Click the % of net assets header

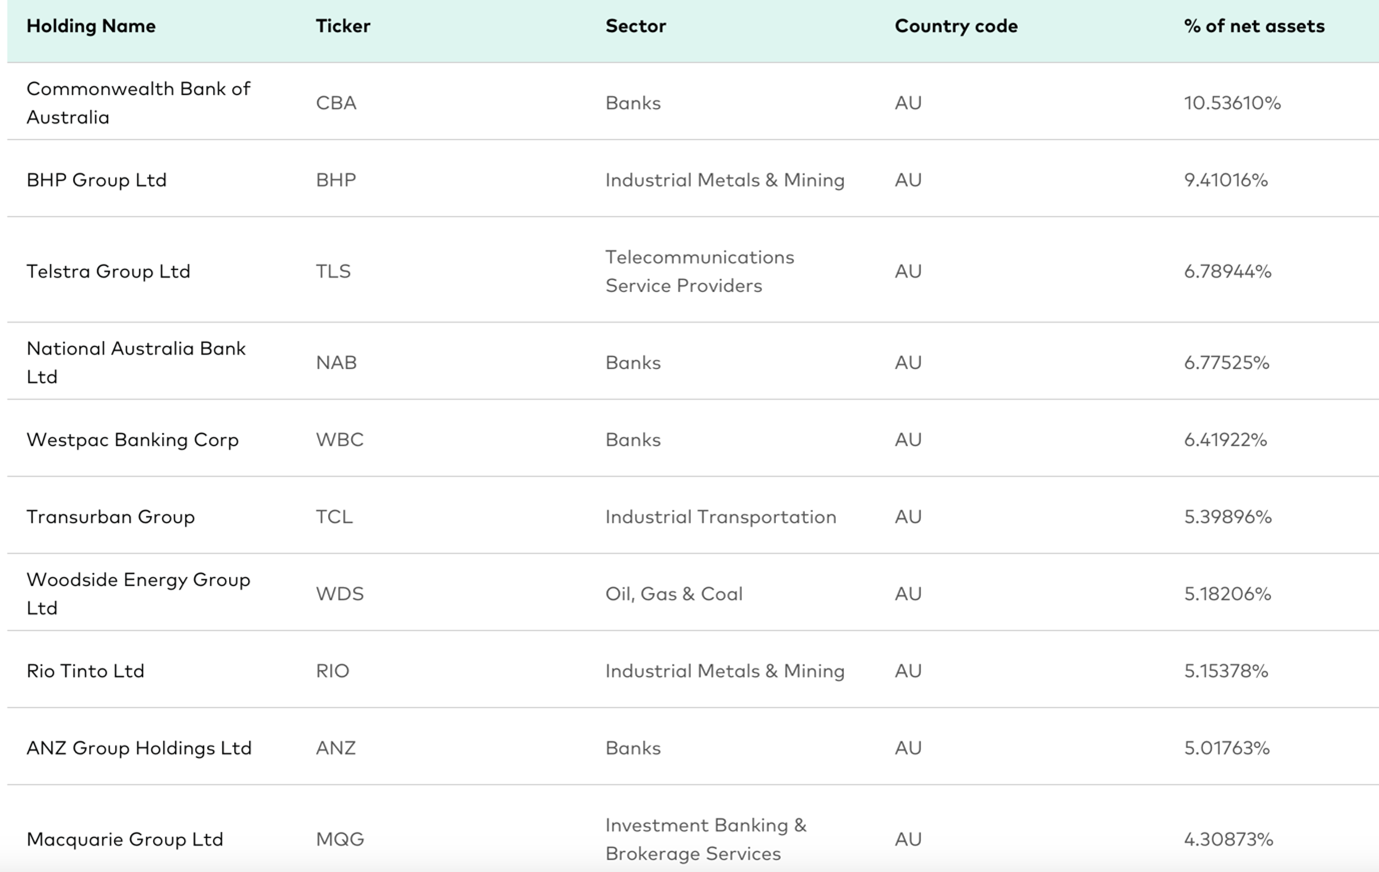pos(1254,26)
